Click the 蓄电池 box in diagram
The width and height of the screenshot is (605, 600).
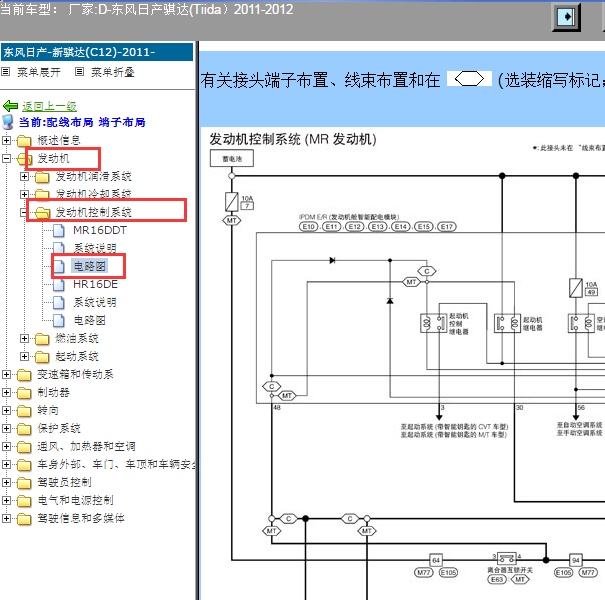point(232,158)
